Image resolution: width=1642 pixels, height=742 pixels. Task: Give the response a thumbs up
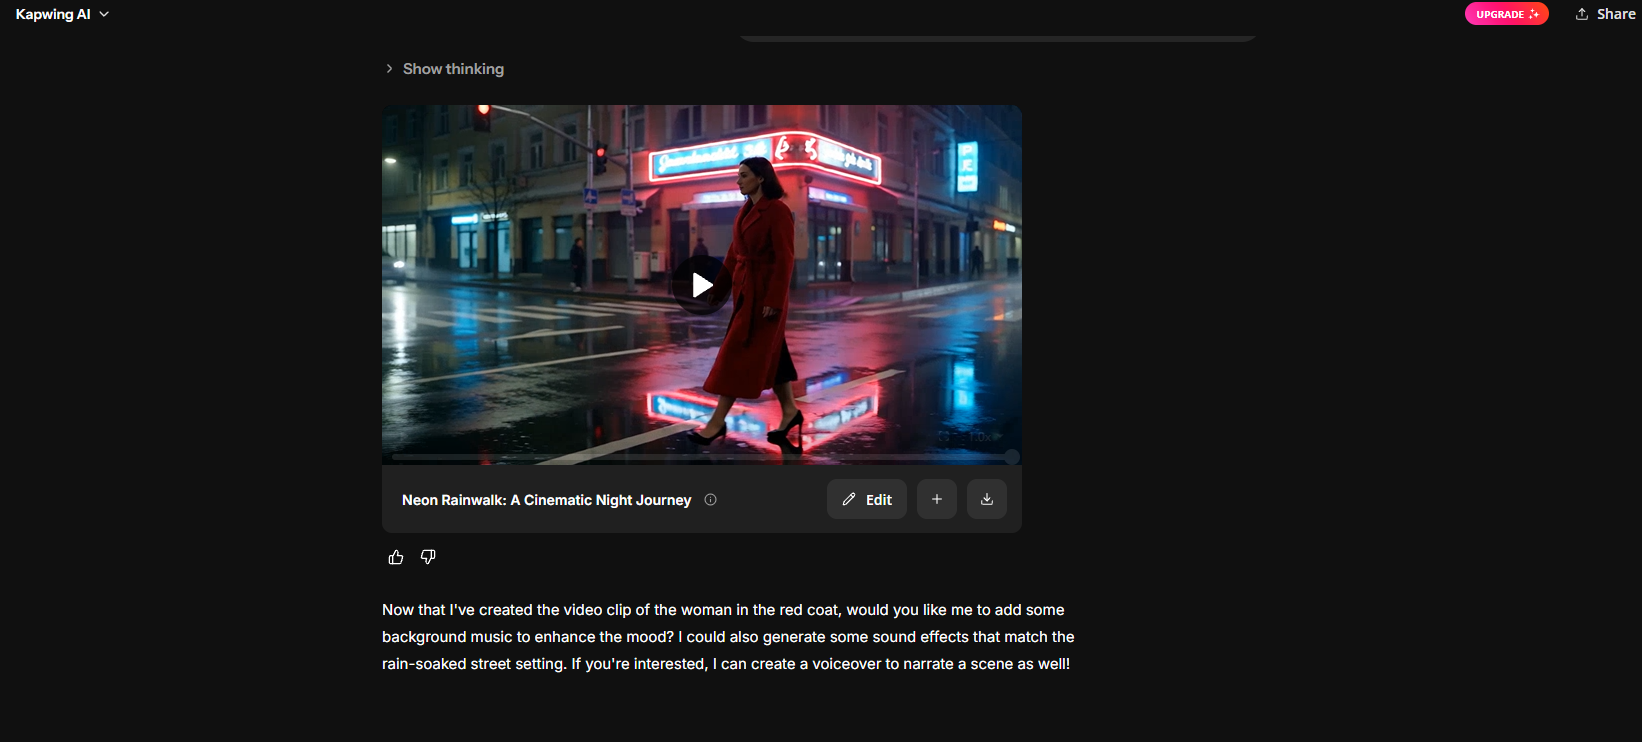point(396,557)
